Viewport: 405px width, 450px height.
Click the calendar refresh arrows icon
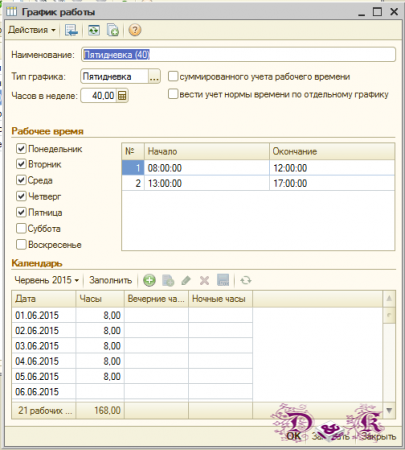tap(246, 280)
